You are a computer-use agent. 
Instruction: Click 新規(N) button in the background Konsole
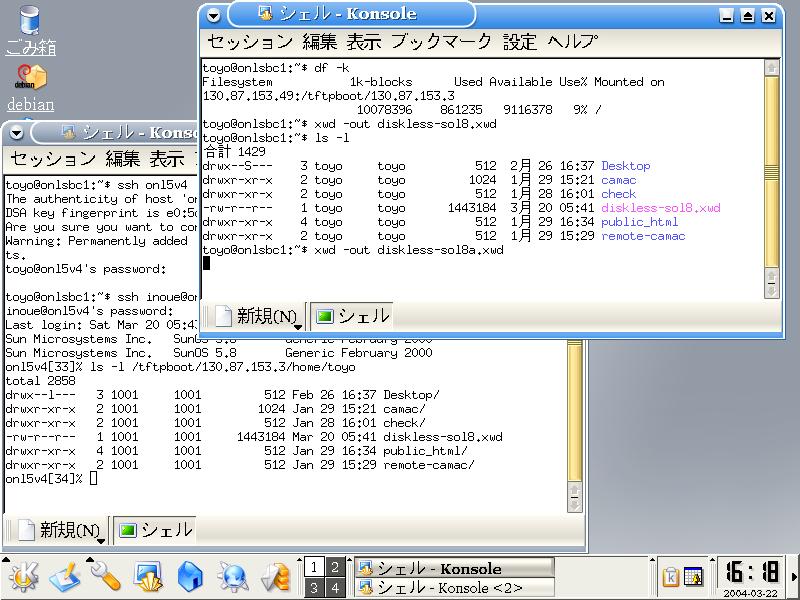[x=62, y=530]
